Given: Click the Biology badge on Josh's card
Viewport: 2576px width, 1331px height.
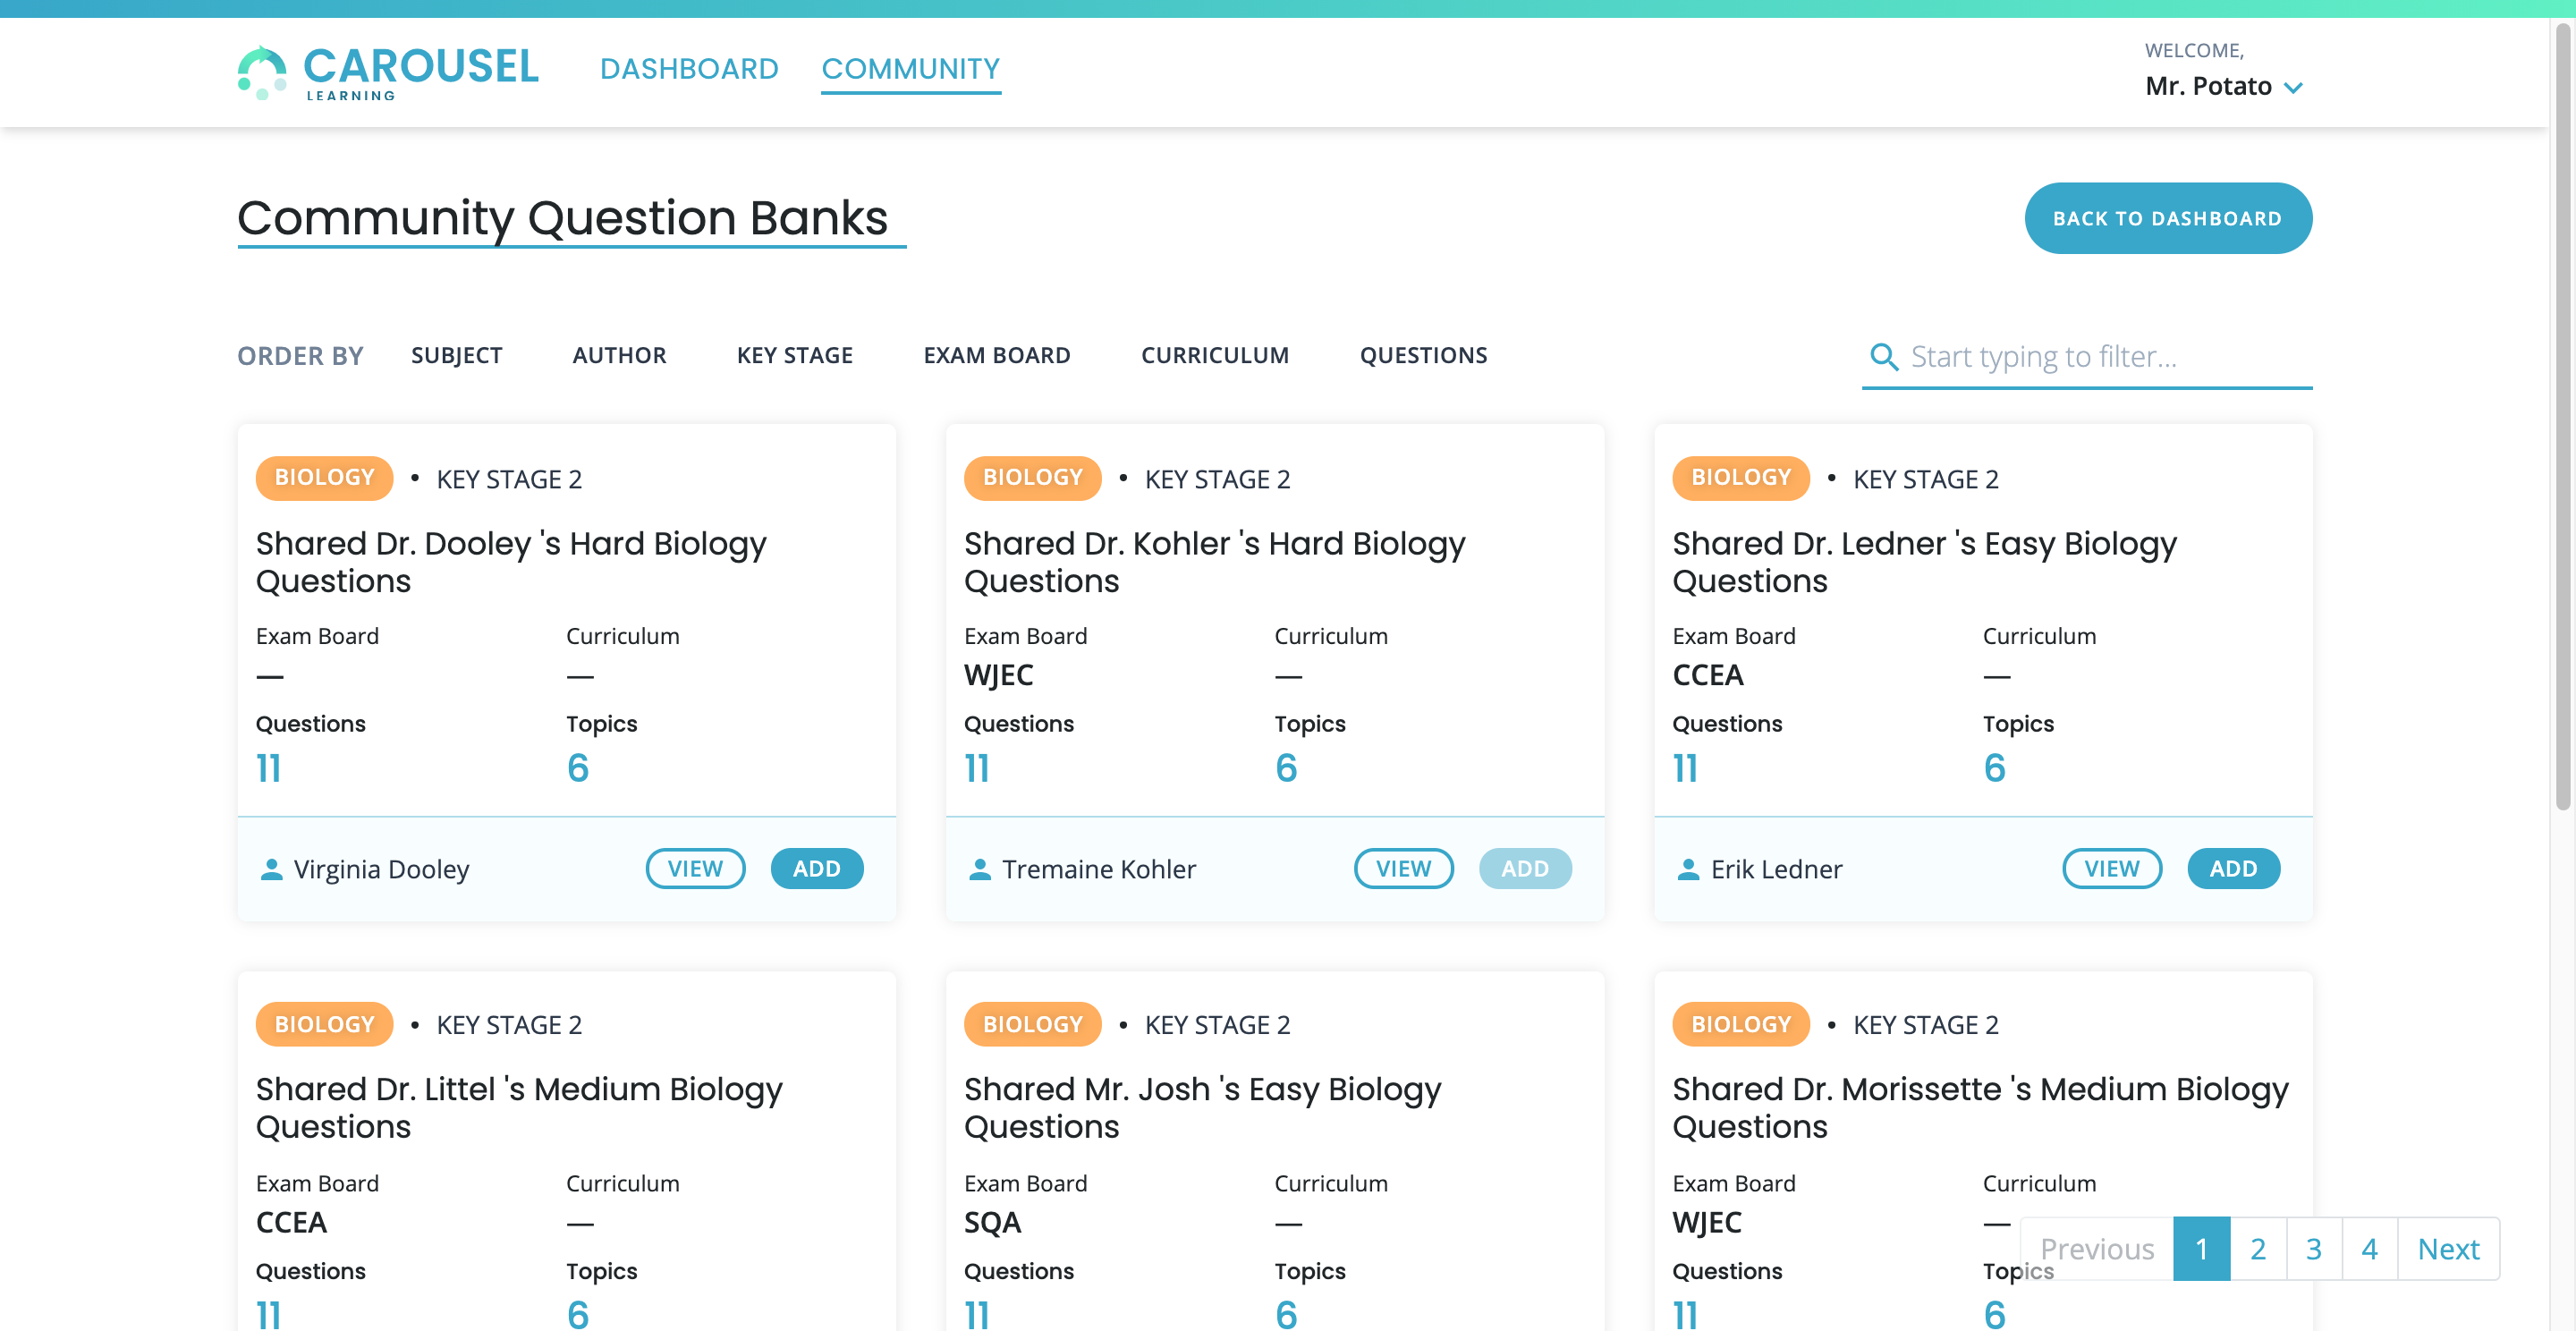Looking at the screenshot, I should click(x=1032, y=1024).
